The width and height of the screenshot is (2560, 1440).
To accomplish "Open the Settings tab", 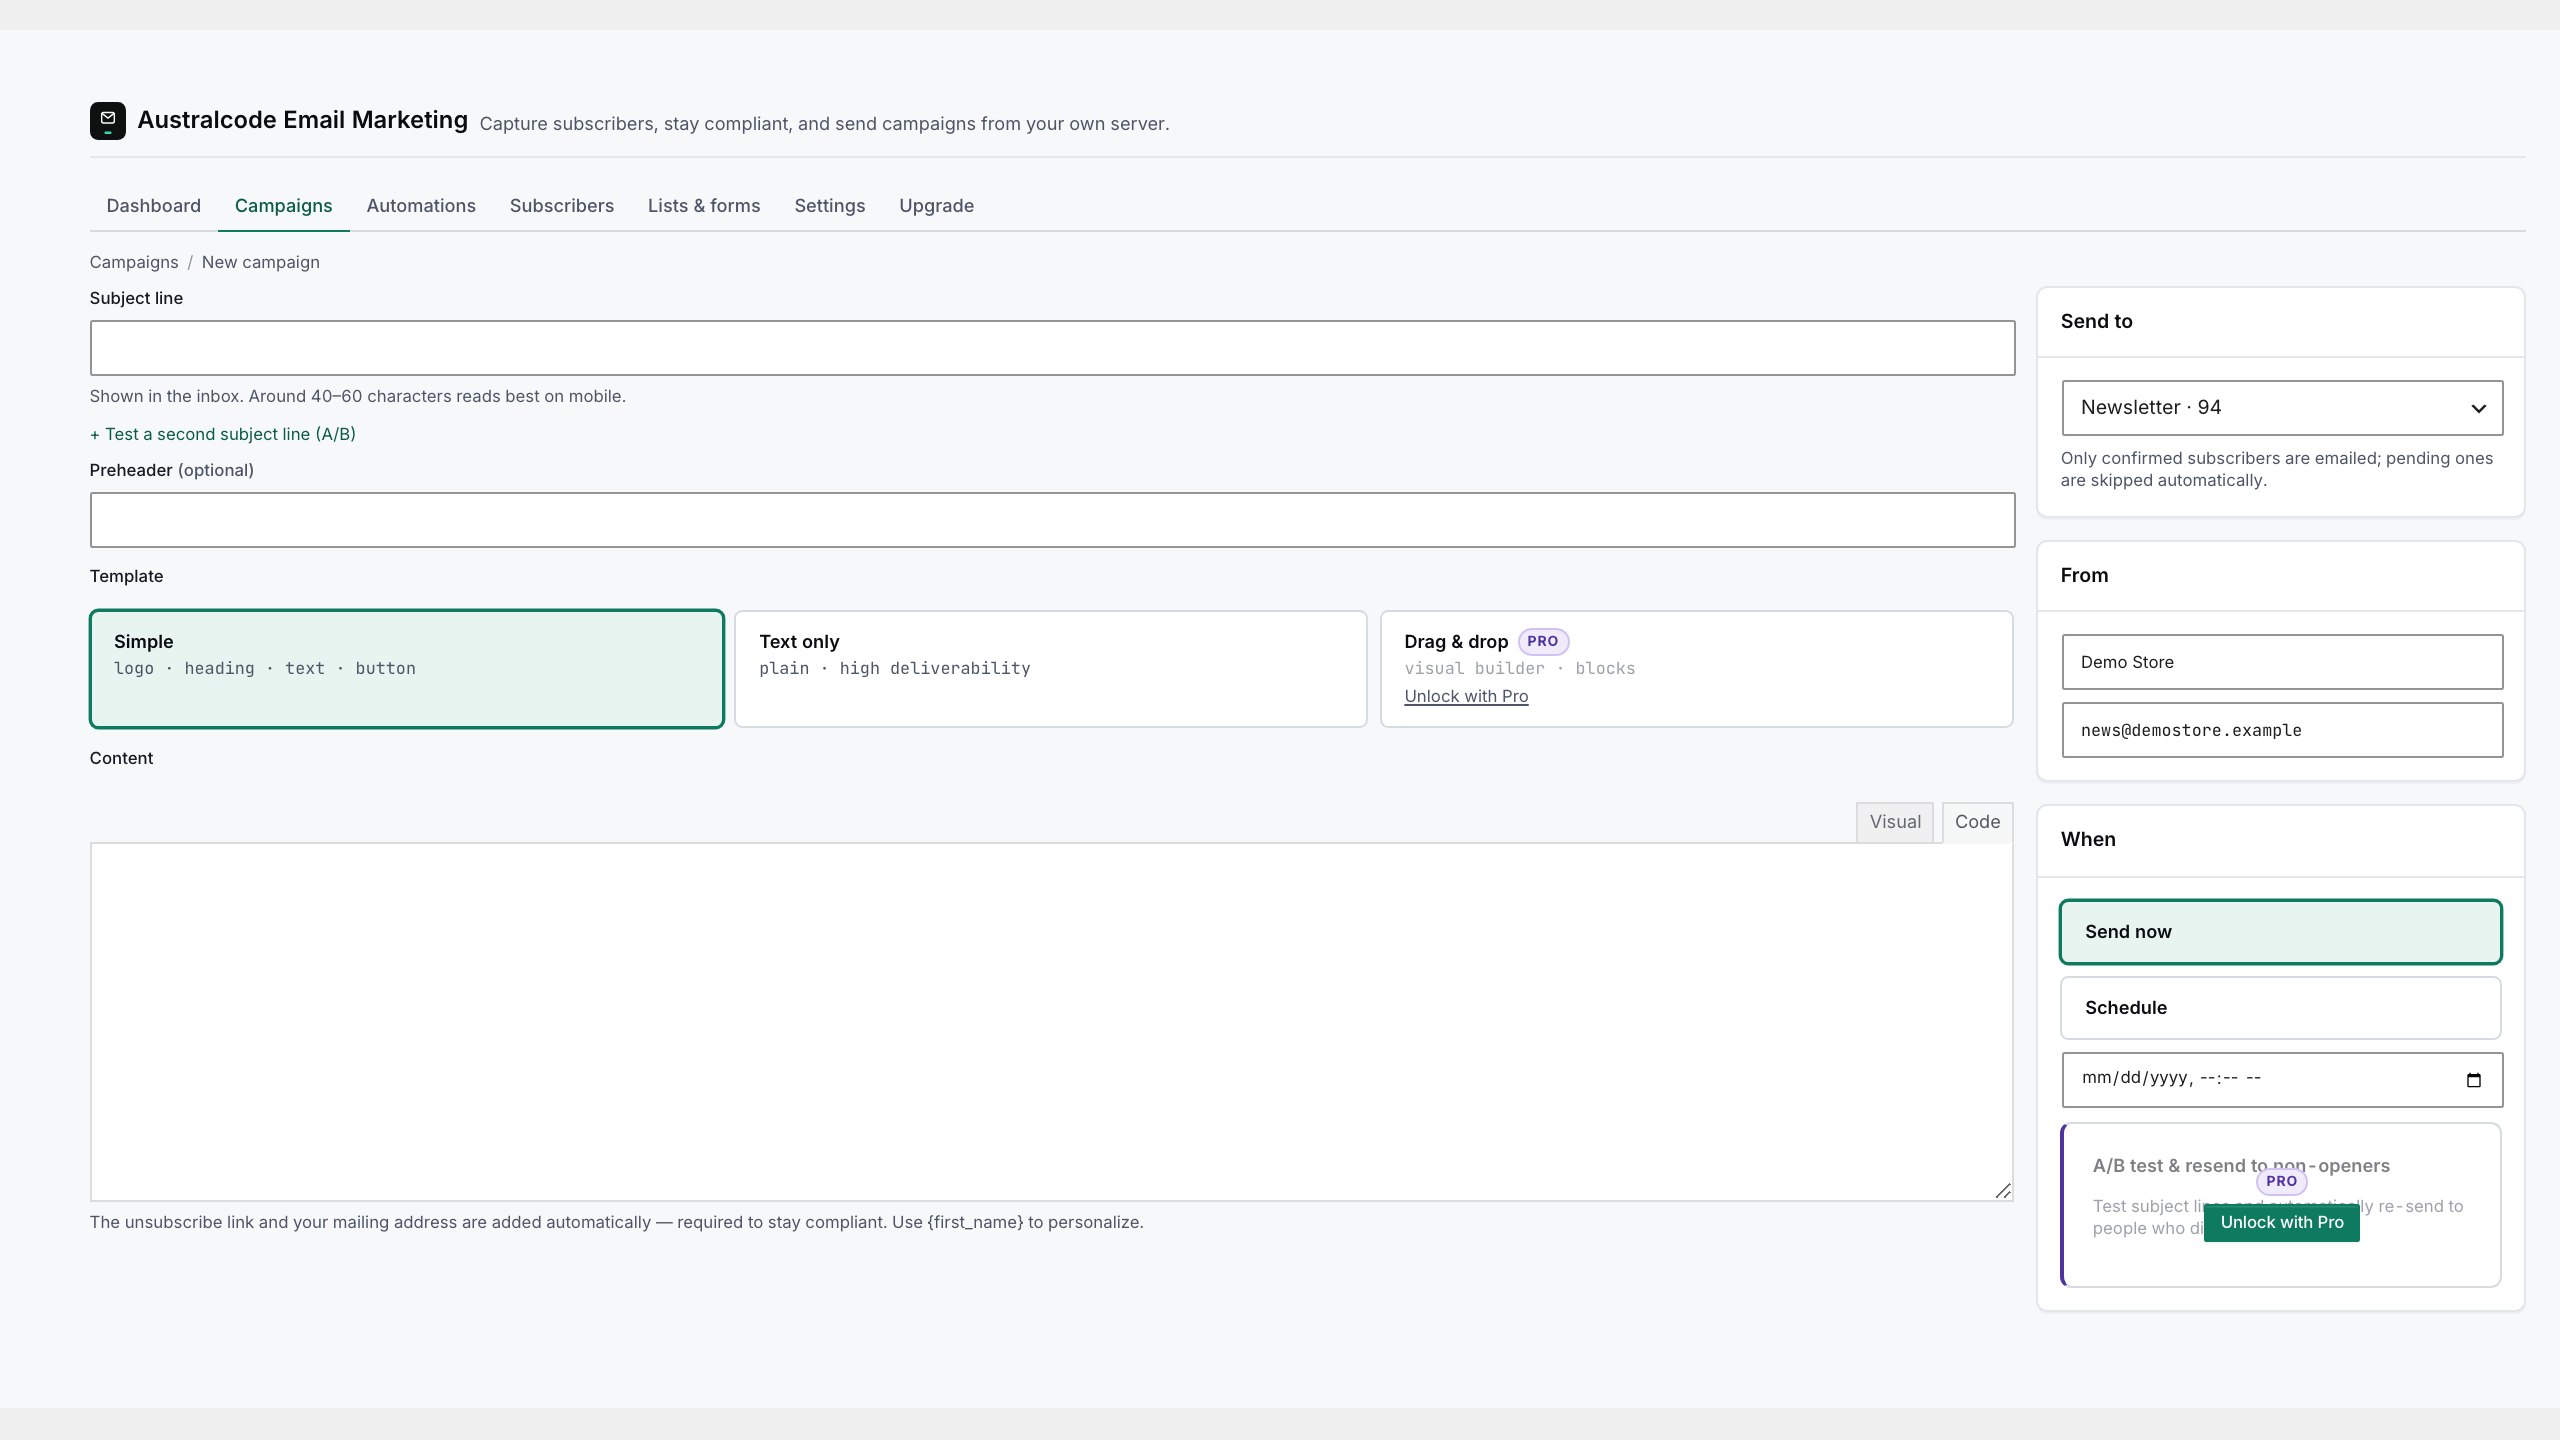I will 829,205.
